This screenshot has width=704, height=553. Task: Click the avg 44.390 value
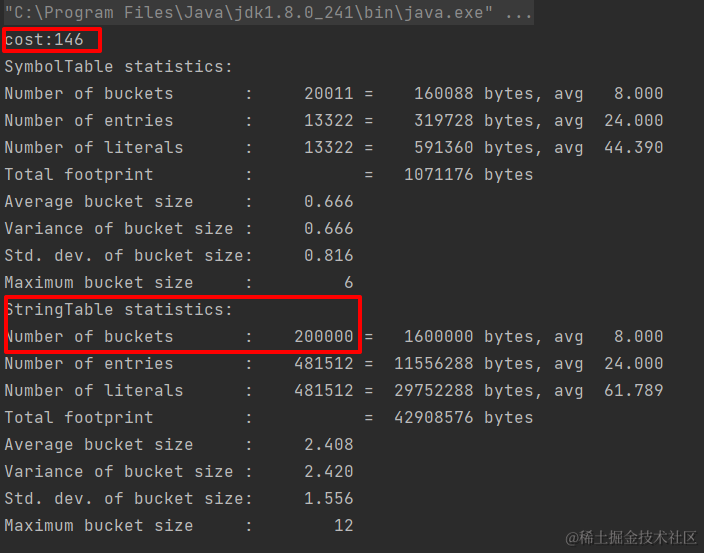click(x=634, y=148)
